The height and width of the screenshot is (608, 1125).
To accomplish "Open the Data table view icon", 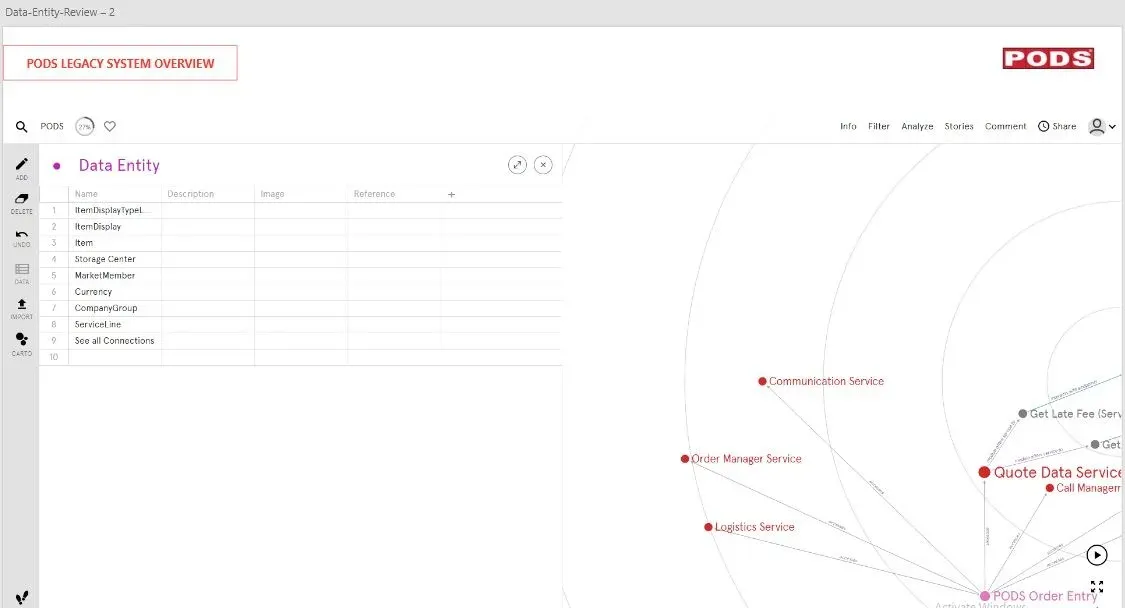I will 21,270.
